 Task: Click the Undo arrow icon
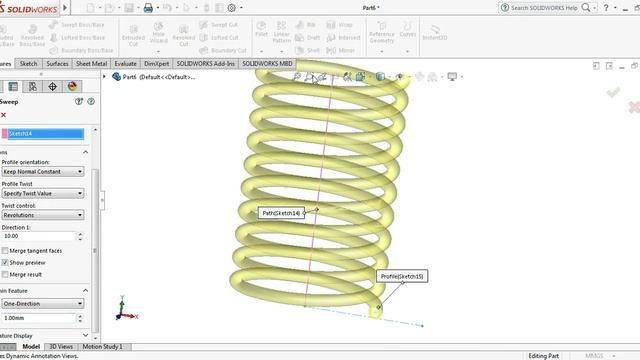pyautogui.click(x=167, y=8)
